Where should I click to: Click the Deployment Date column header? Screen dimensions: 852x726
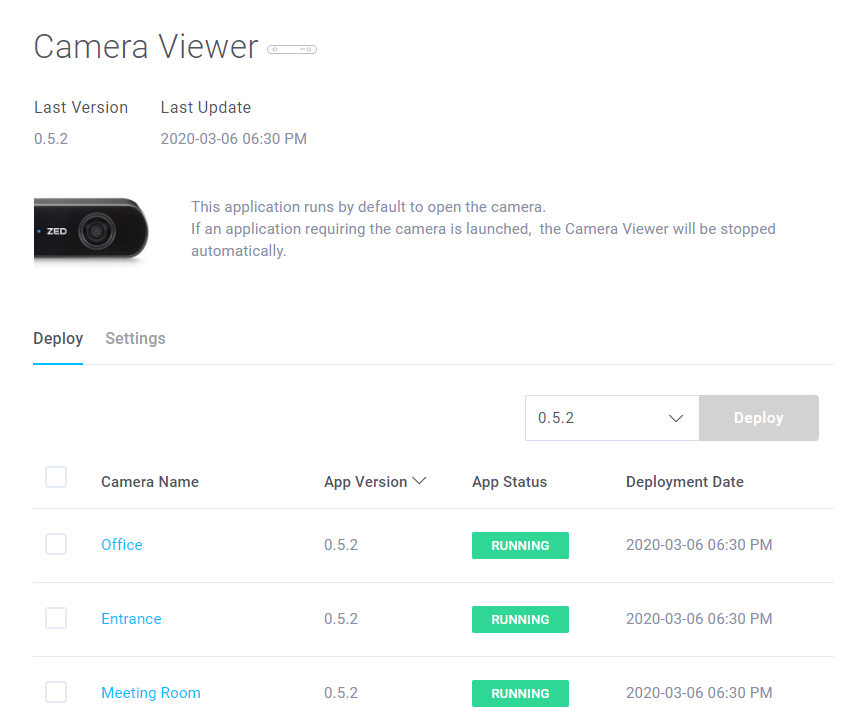point(685,481)
